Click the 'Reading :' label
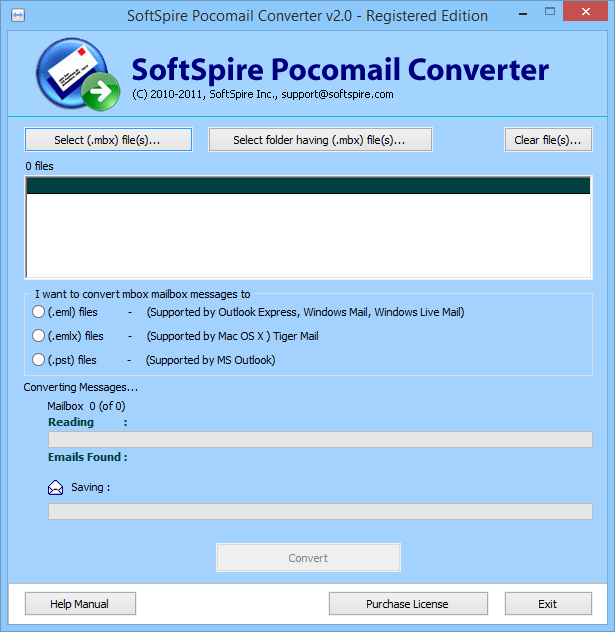This screenshot has width=615, height=632. coord(87,422)
